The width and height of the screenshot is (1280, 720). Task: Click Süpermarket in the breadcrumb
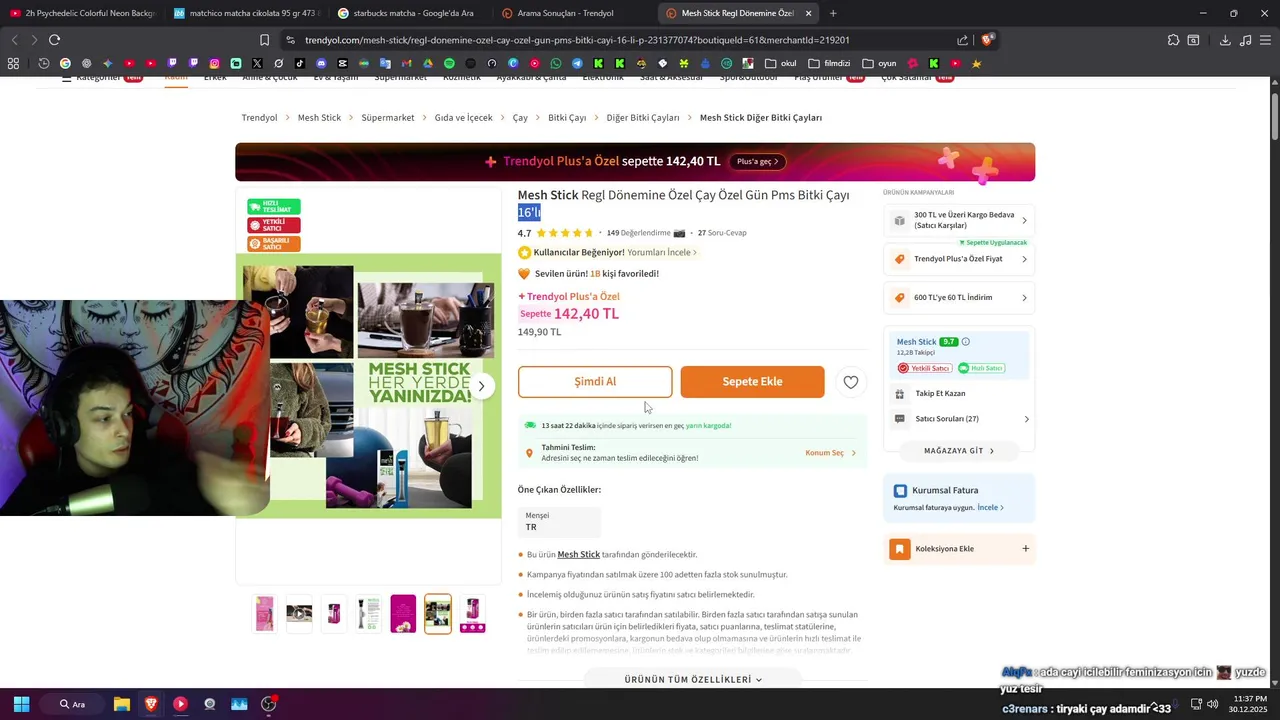(x=388, y=118)
